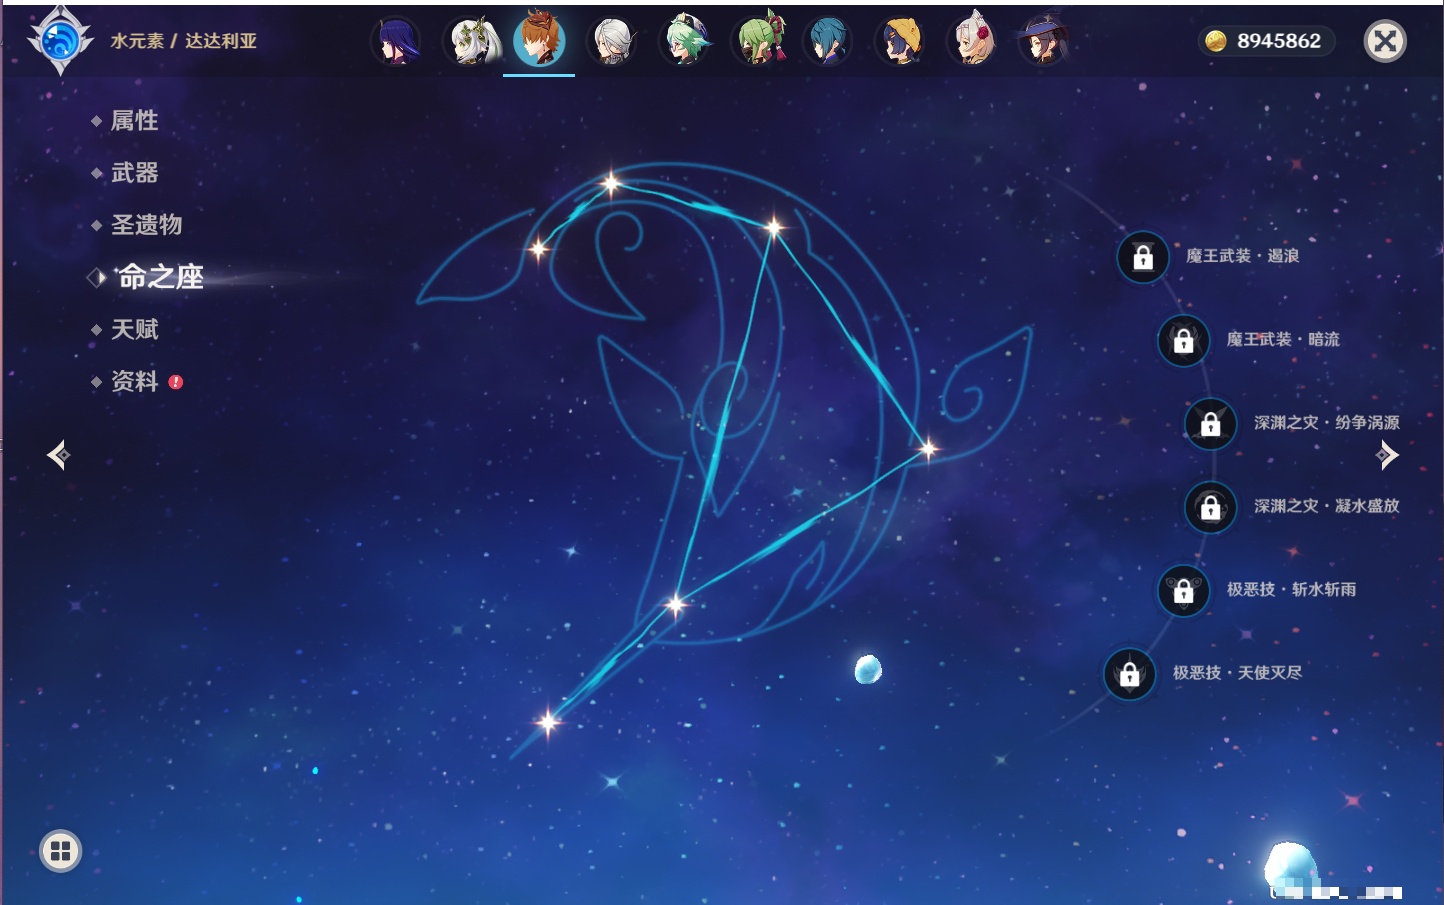The width and height of the screenshot is (1444, 905).
Task: Choose the avatar with a red rose hairpiece
Action: click(x=972, y=42)
